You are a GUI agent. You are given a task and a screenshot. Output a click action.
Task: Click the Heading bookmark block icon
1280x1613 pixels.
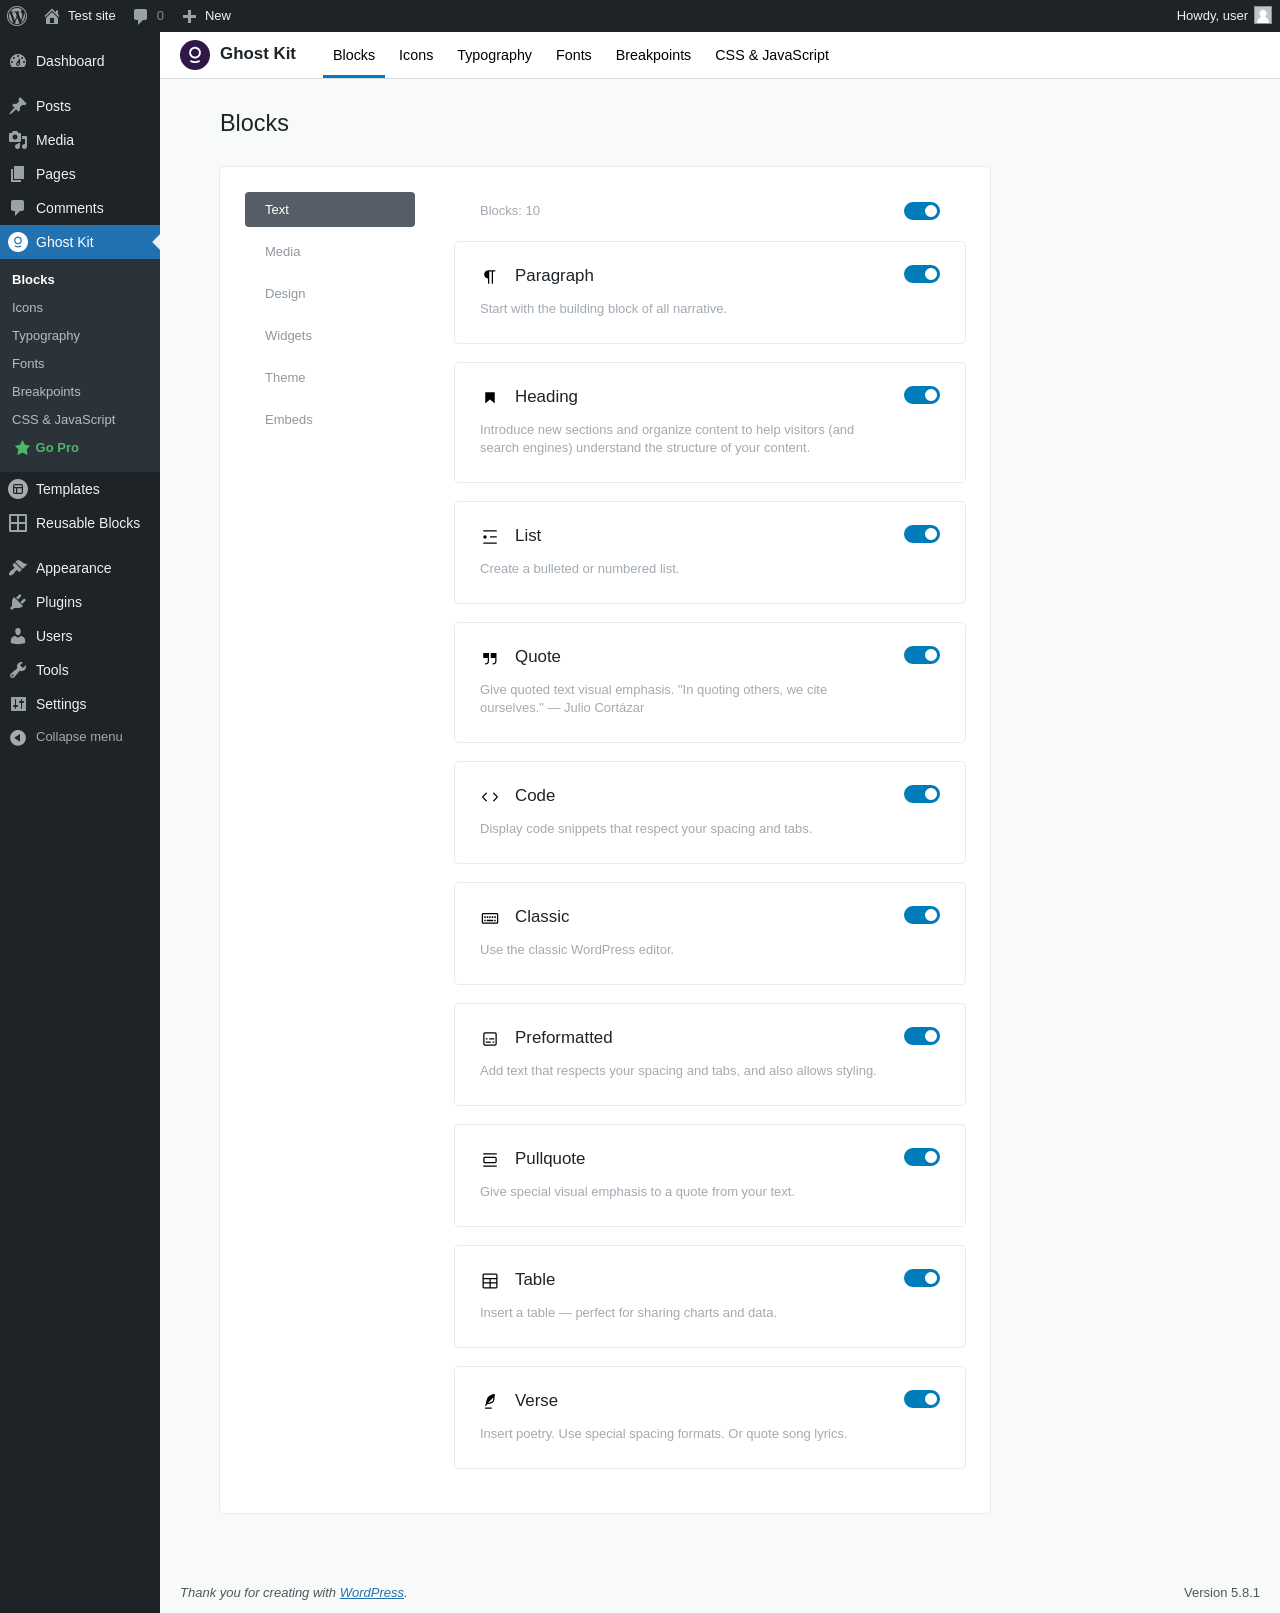490,398
